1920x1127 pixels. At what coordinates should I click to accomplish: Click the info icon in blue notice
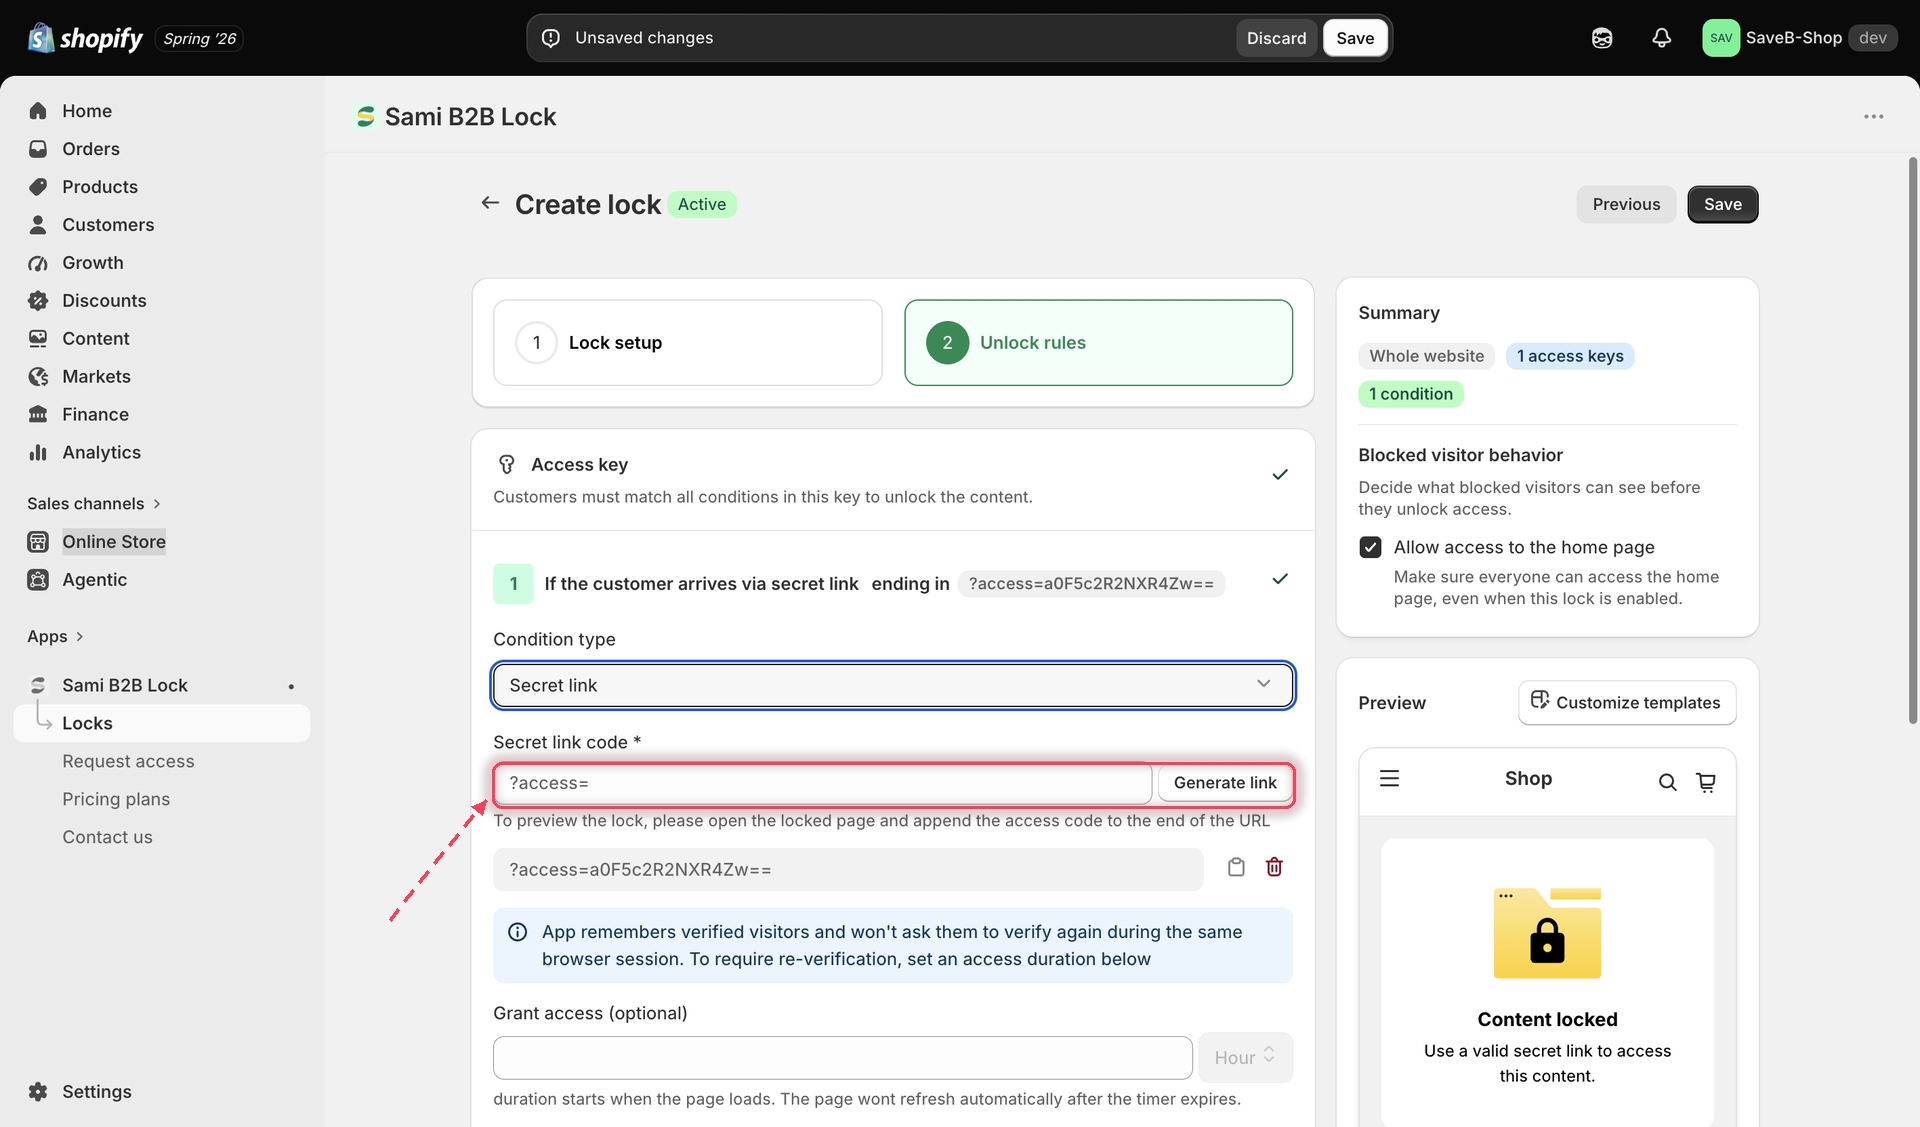[x=517, y=932]
